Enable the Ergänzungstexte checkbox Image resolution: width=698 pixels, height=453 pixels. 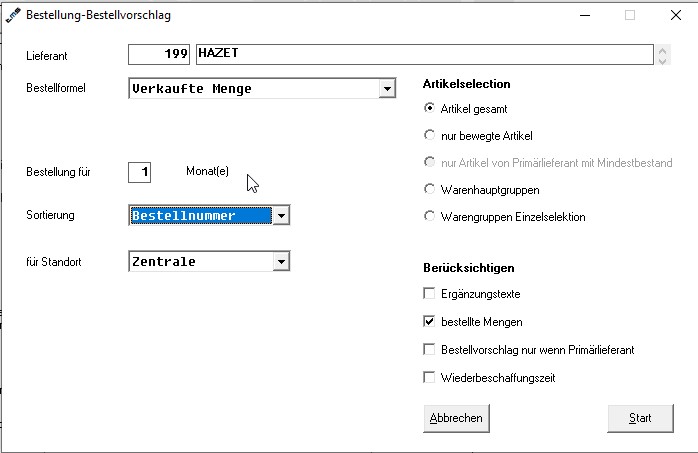[x=429, y=294]
